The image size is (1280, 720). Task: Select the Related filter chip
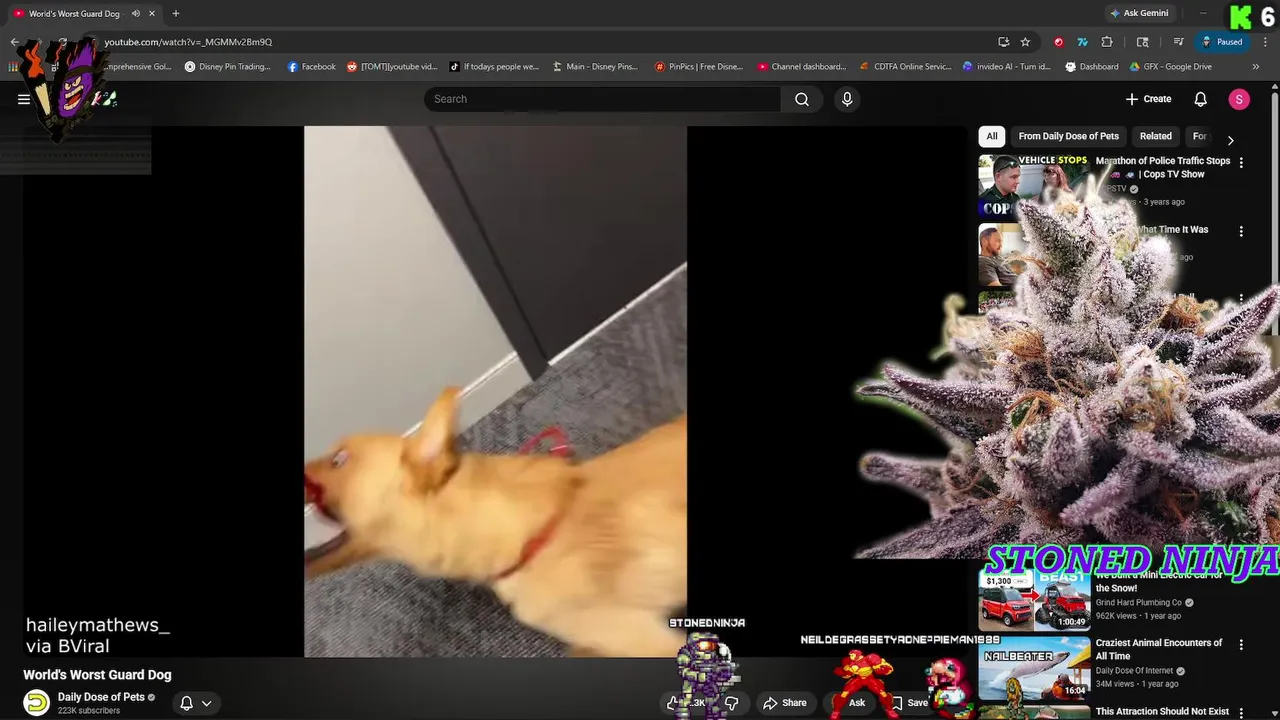click(x=1155, y=136)
